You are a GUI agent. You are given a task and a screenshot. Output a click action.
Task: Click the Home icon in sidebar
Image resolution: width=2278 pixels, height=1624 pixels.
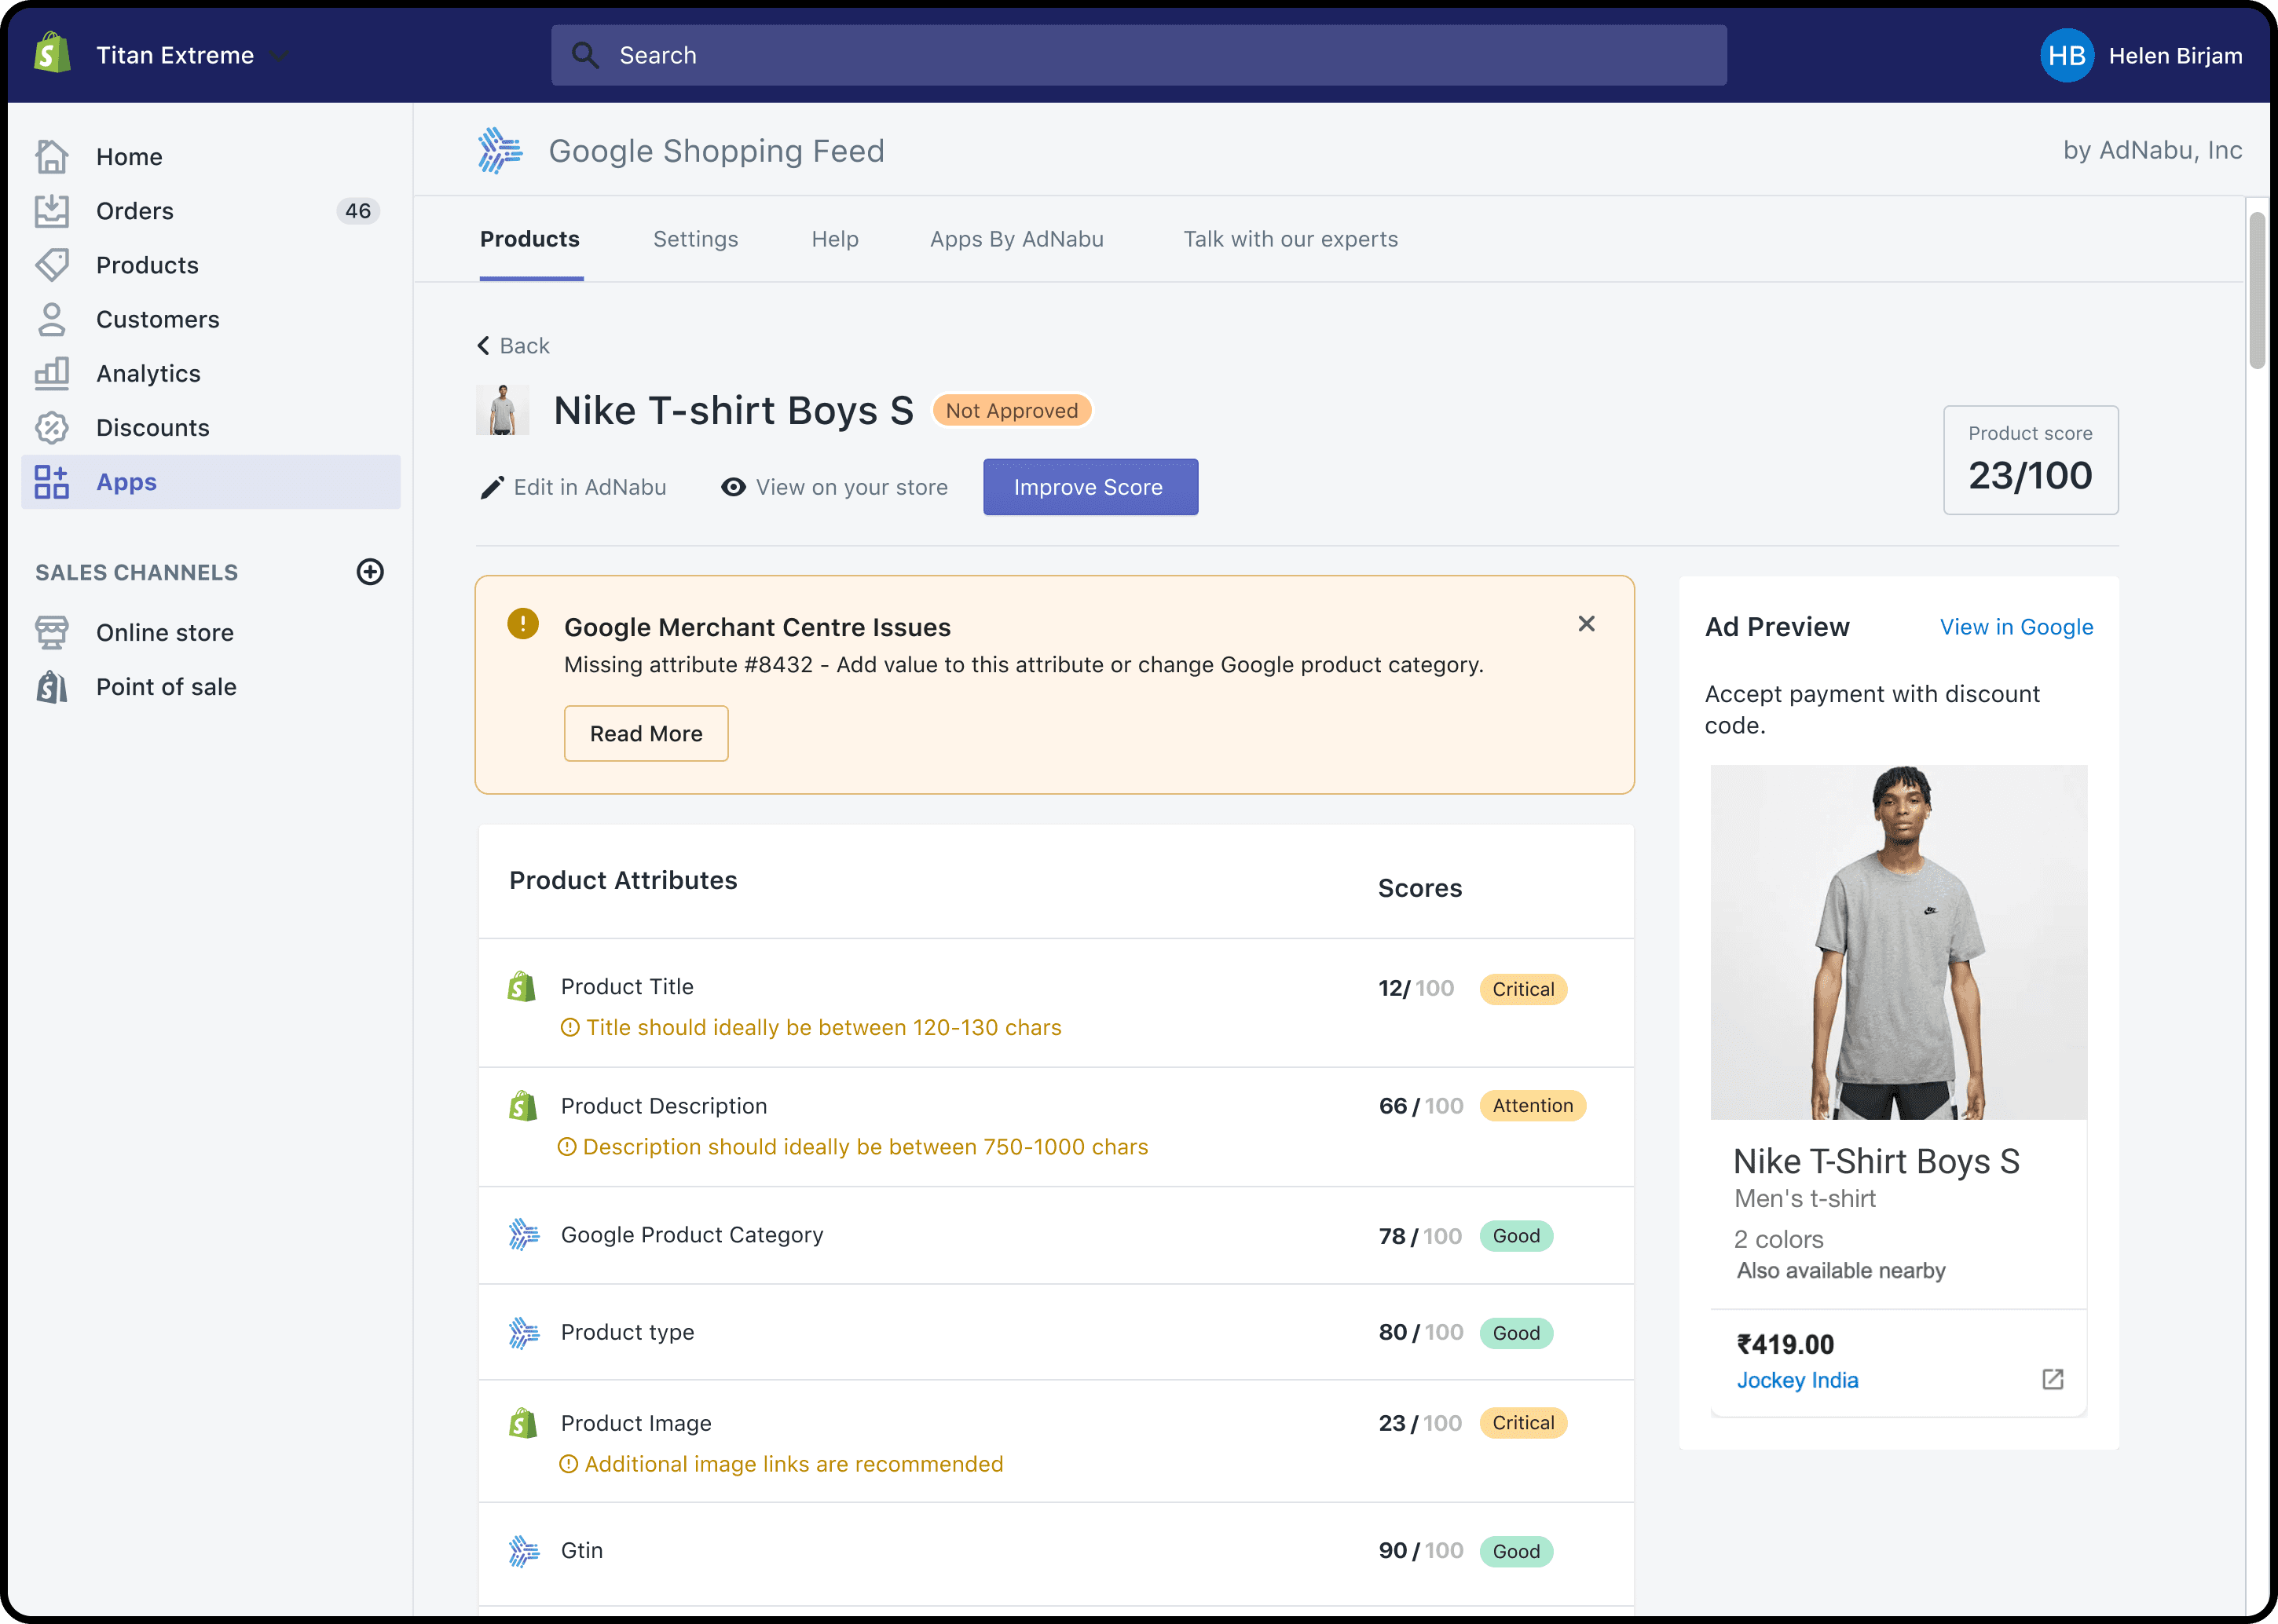(52, 157)
